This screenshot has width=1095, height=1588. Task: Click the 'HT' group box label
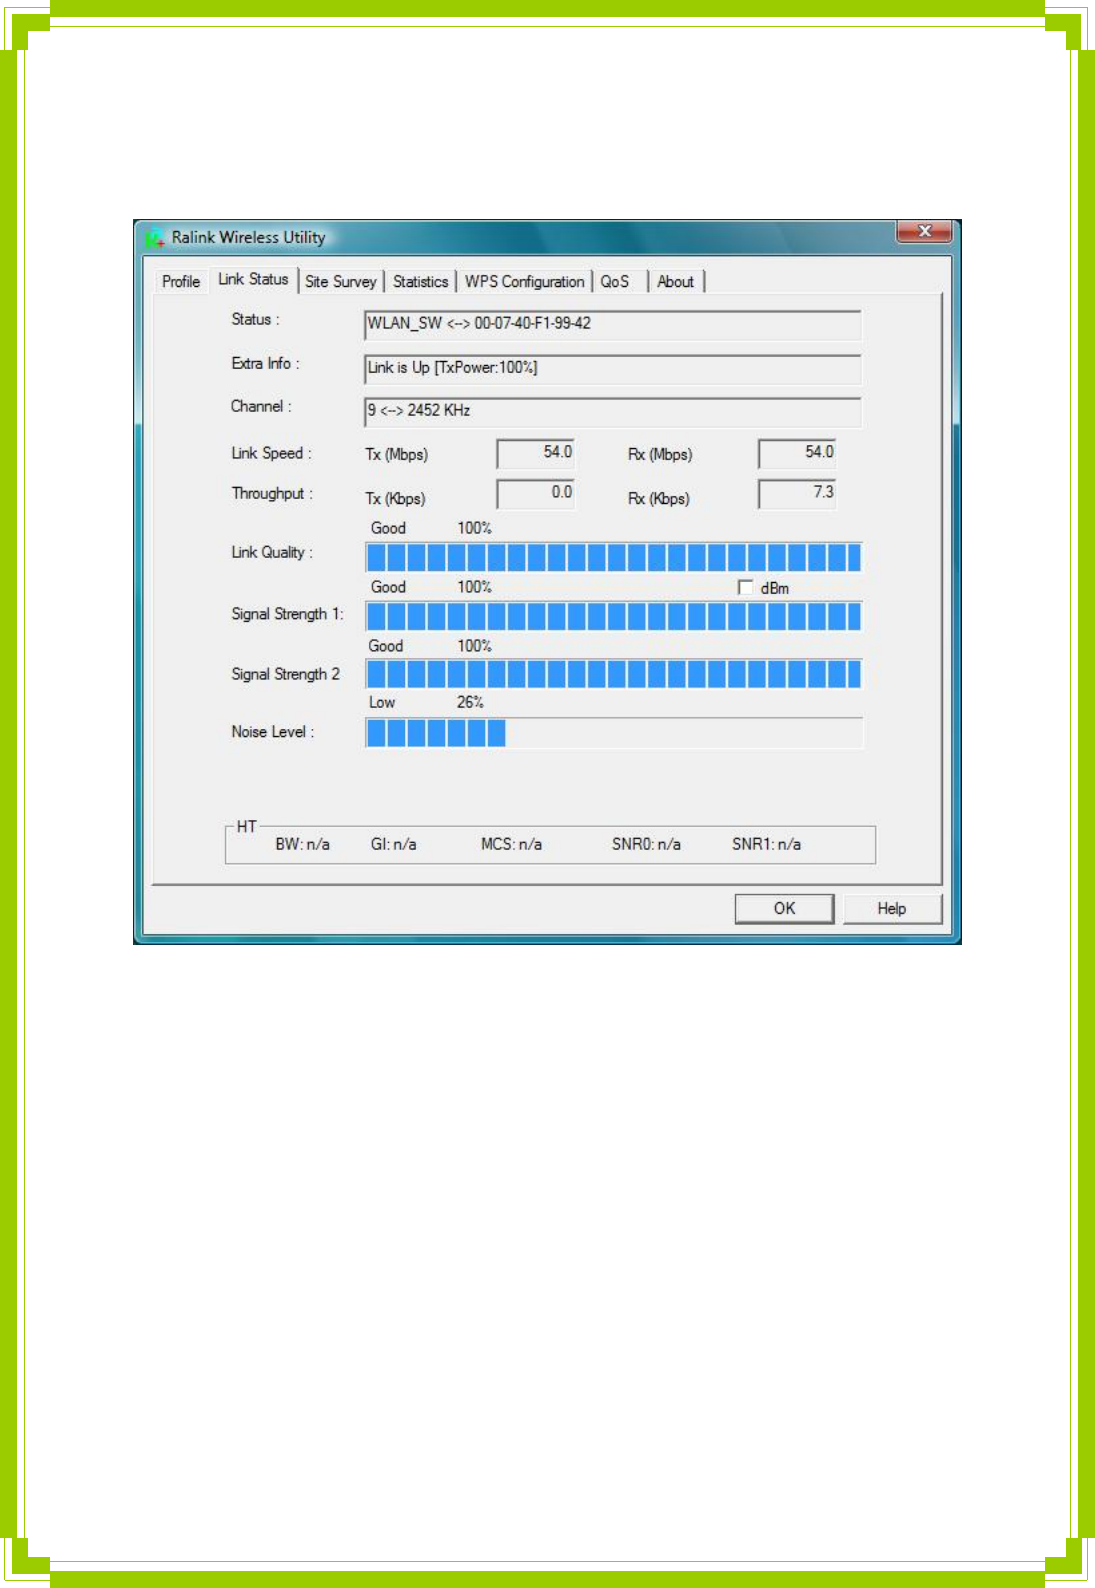(x=246, y=827)
